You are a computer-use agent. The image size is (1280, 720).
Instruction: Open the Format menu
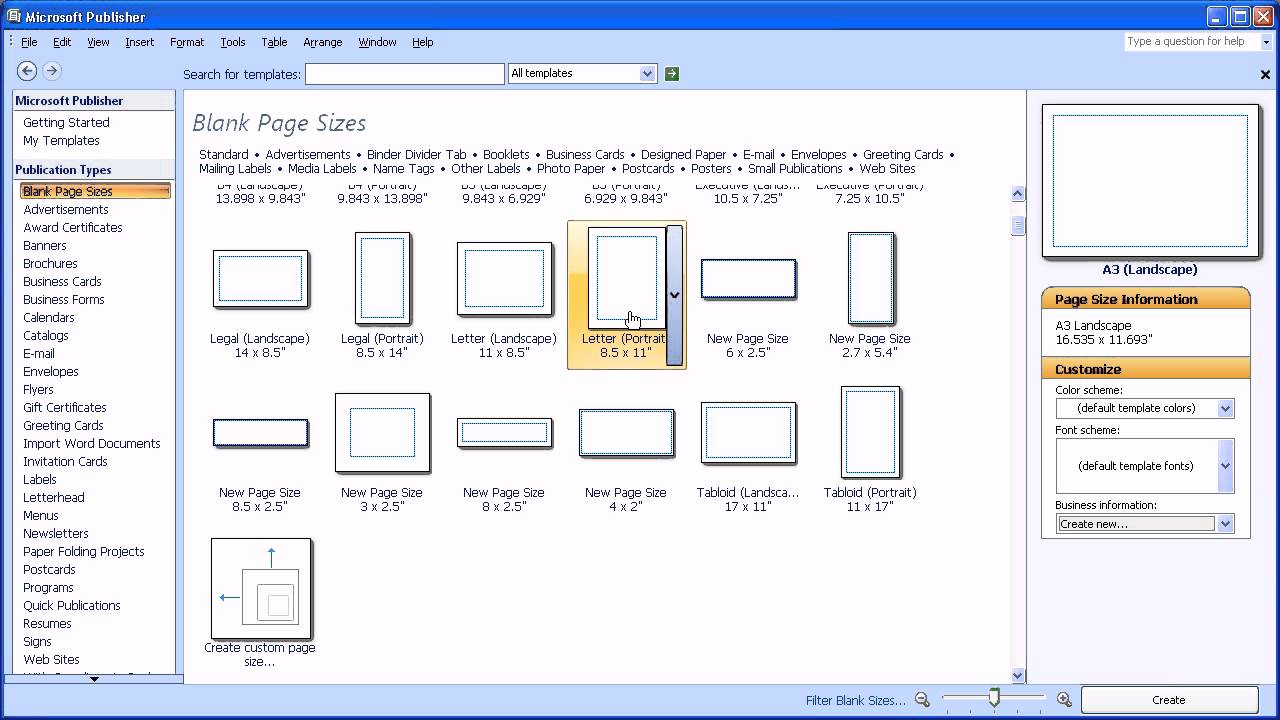(x=187, y=42)
